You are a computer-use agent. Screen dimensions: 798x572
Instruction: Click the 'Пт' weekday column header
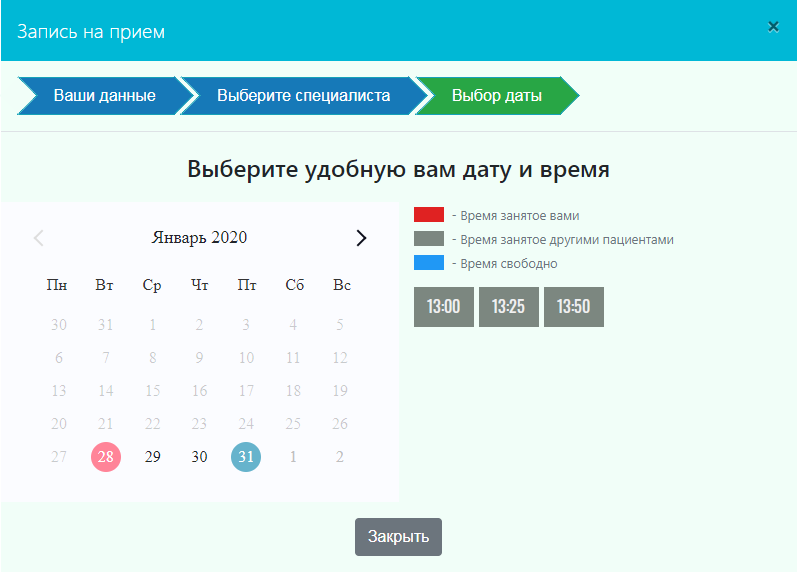click(x=246, y=286)
